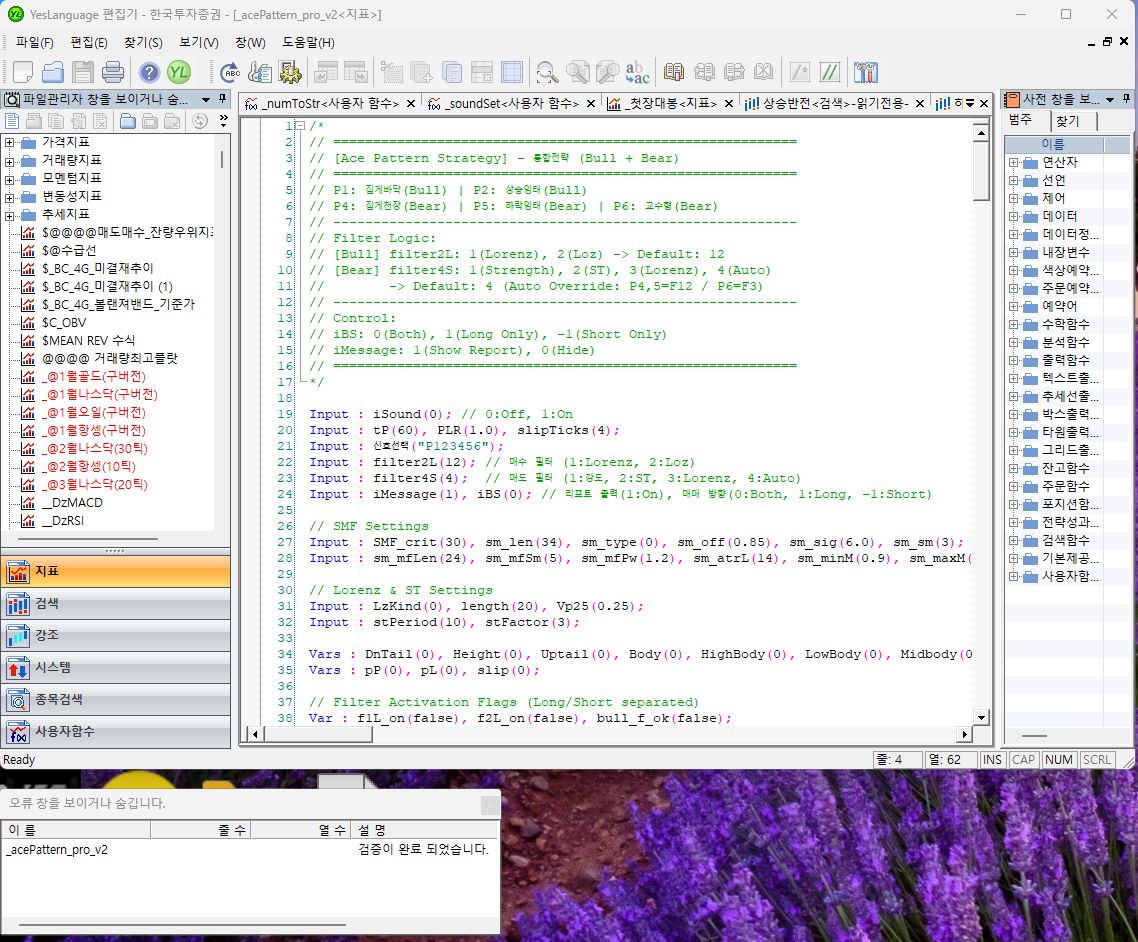The height and width of the screenshot is (942, 1138).
Task: Click the green YL logo icon
Action: coord(179,72)
